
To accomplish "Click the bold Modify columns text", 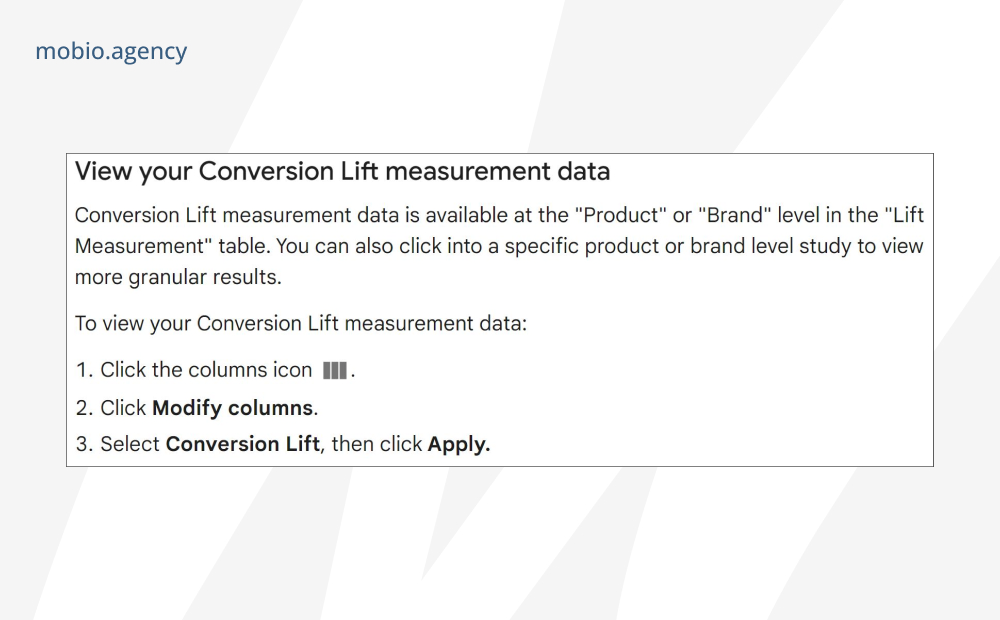I will tap(233, 408).
